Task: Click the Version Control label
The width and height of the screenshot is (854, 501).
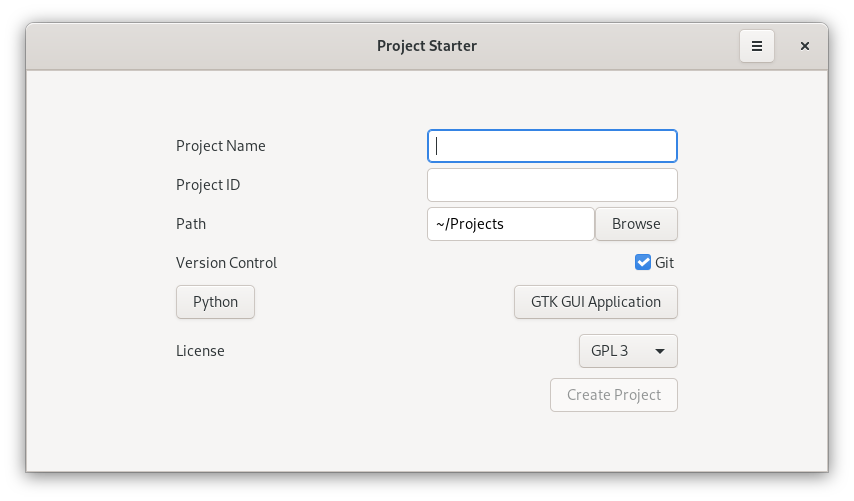Action: pos(227,263)
